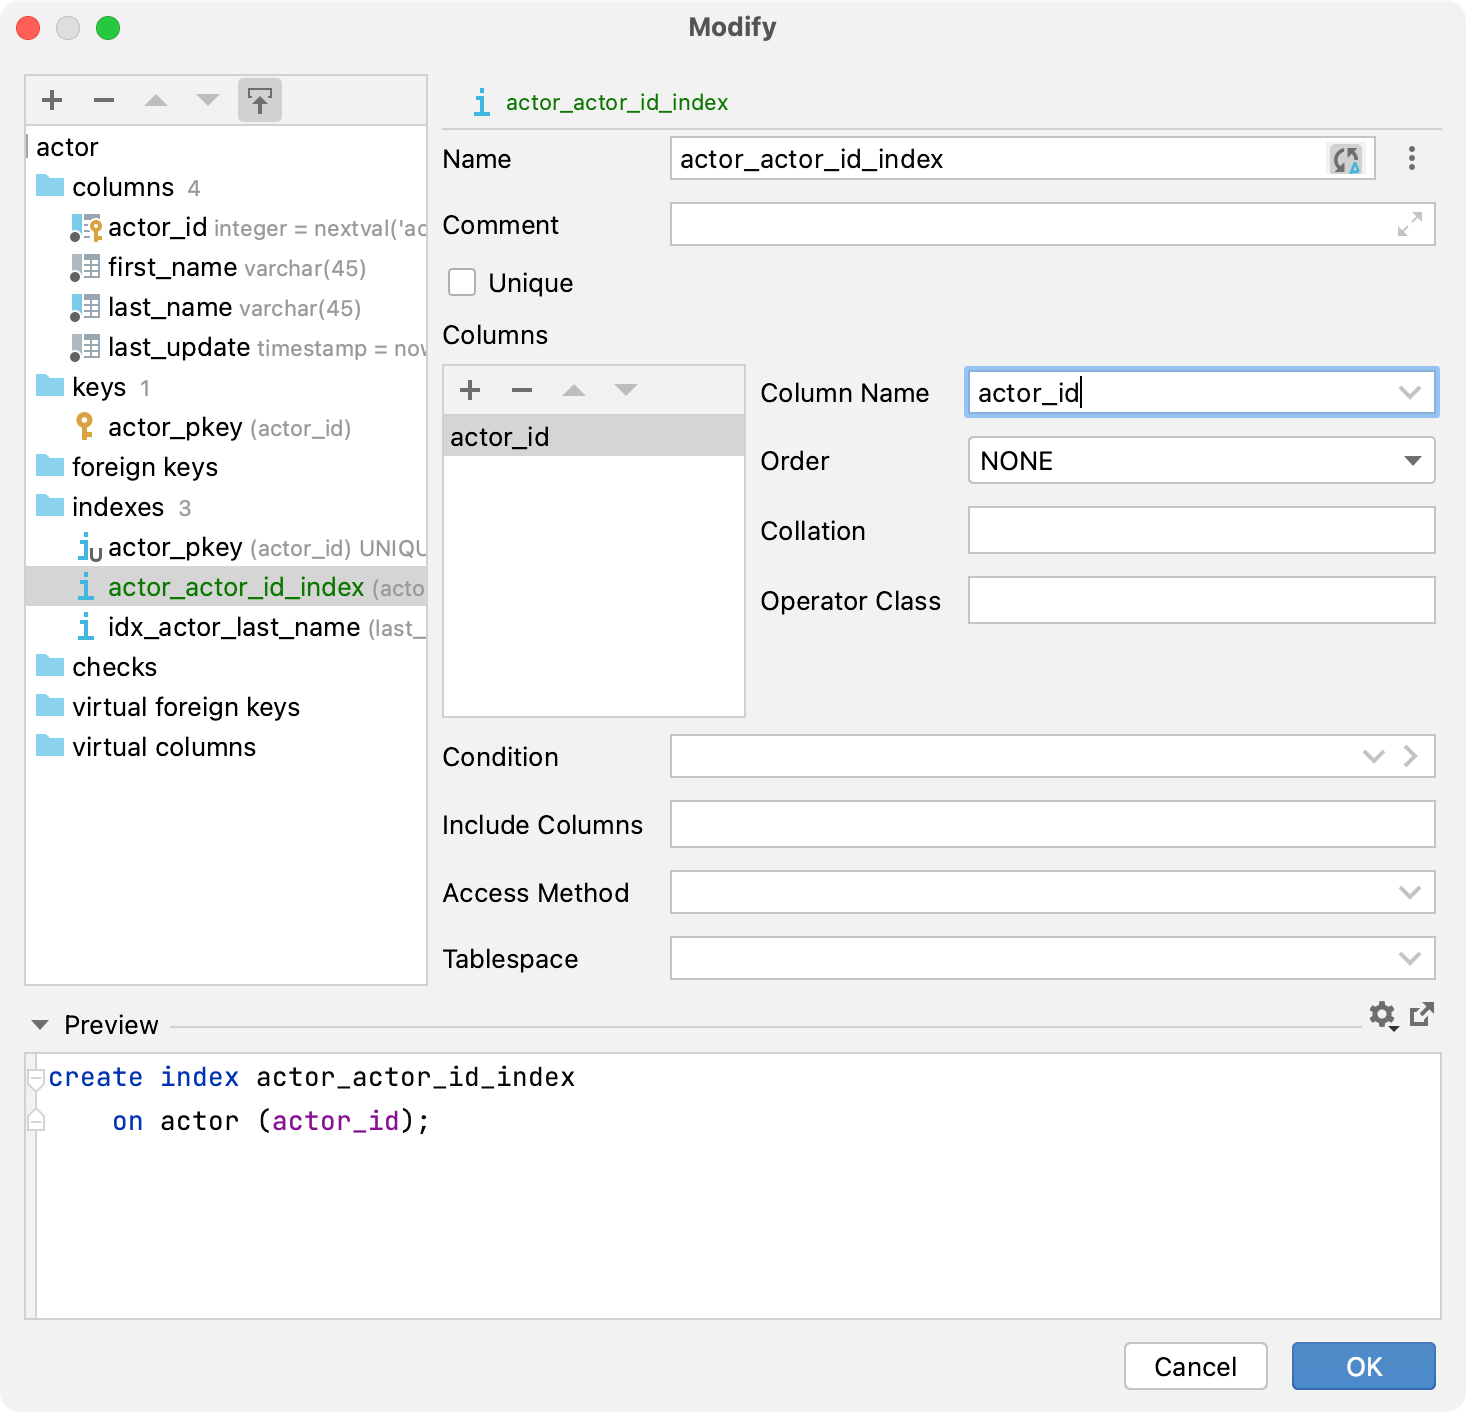This screenshot has height=1412, width=1466.
Task: Move actor_id up with the up-arrow icon
Action: tap(573, 389)
